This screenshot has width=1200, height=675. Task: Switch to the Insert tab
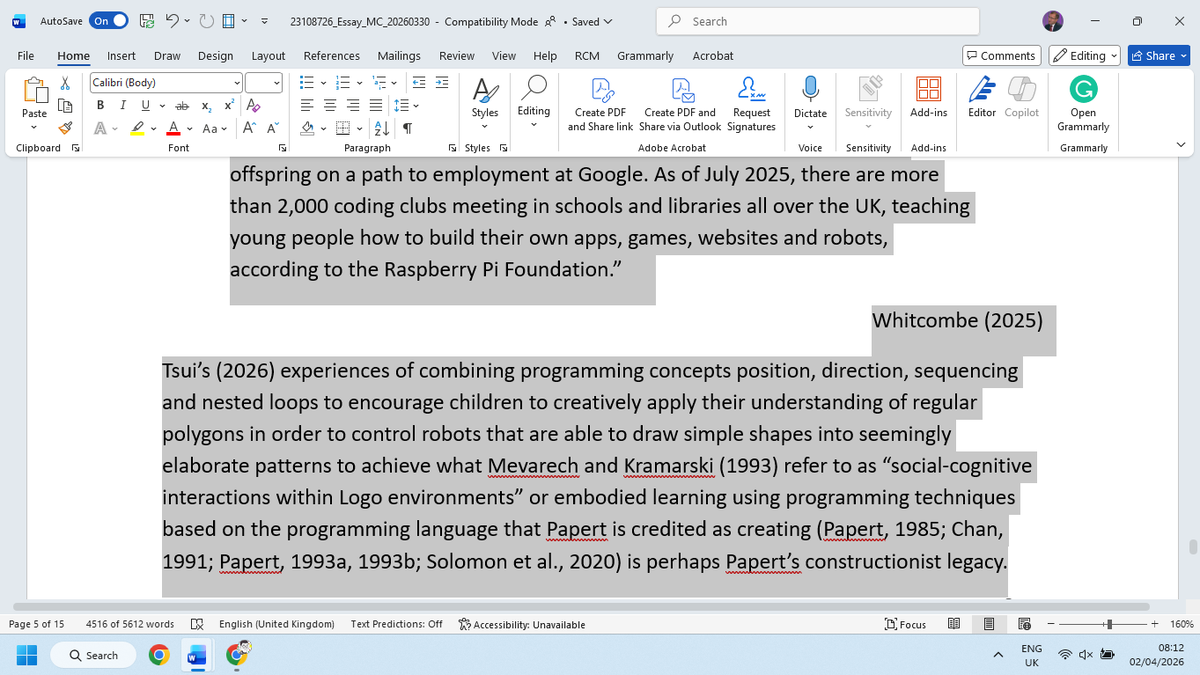click(122, 56)
